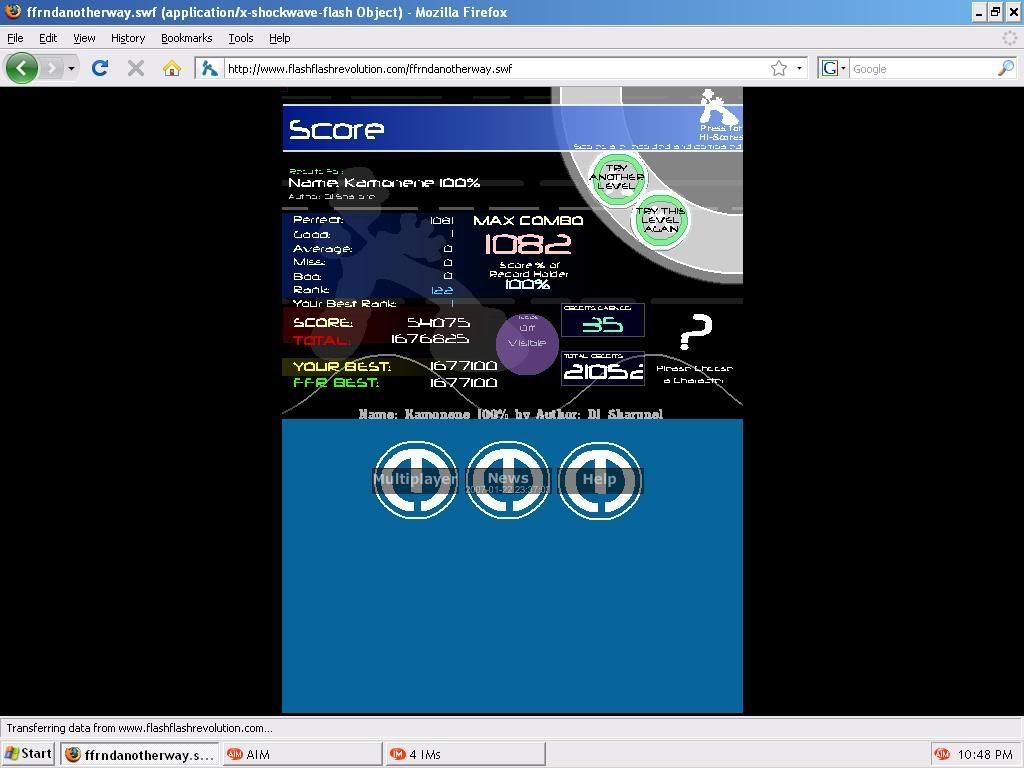Open the AIM window from the taskbar
The height and width of the screenshot is (768, 1024).
point(303,754)
